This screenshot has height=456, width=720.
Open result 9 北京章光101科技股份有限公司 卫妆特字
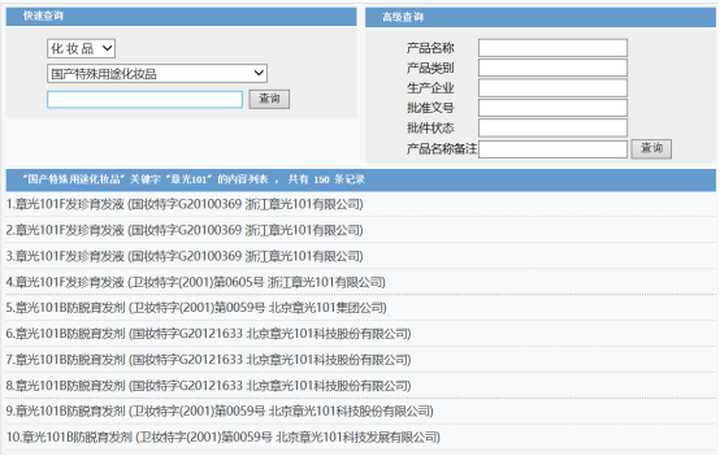[219, 411]
